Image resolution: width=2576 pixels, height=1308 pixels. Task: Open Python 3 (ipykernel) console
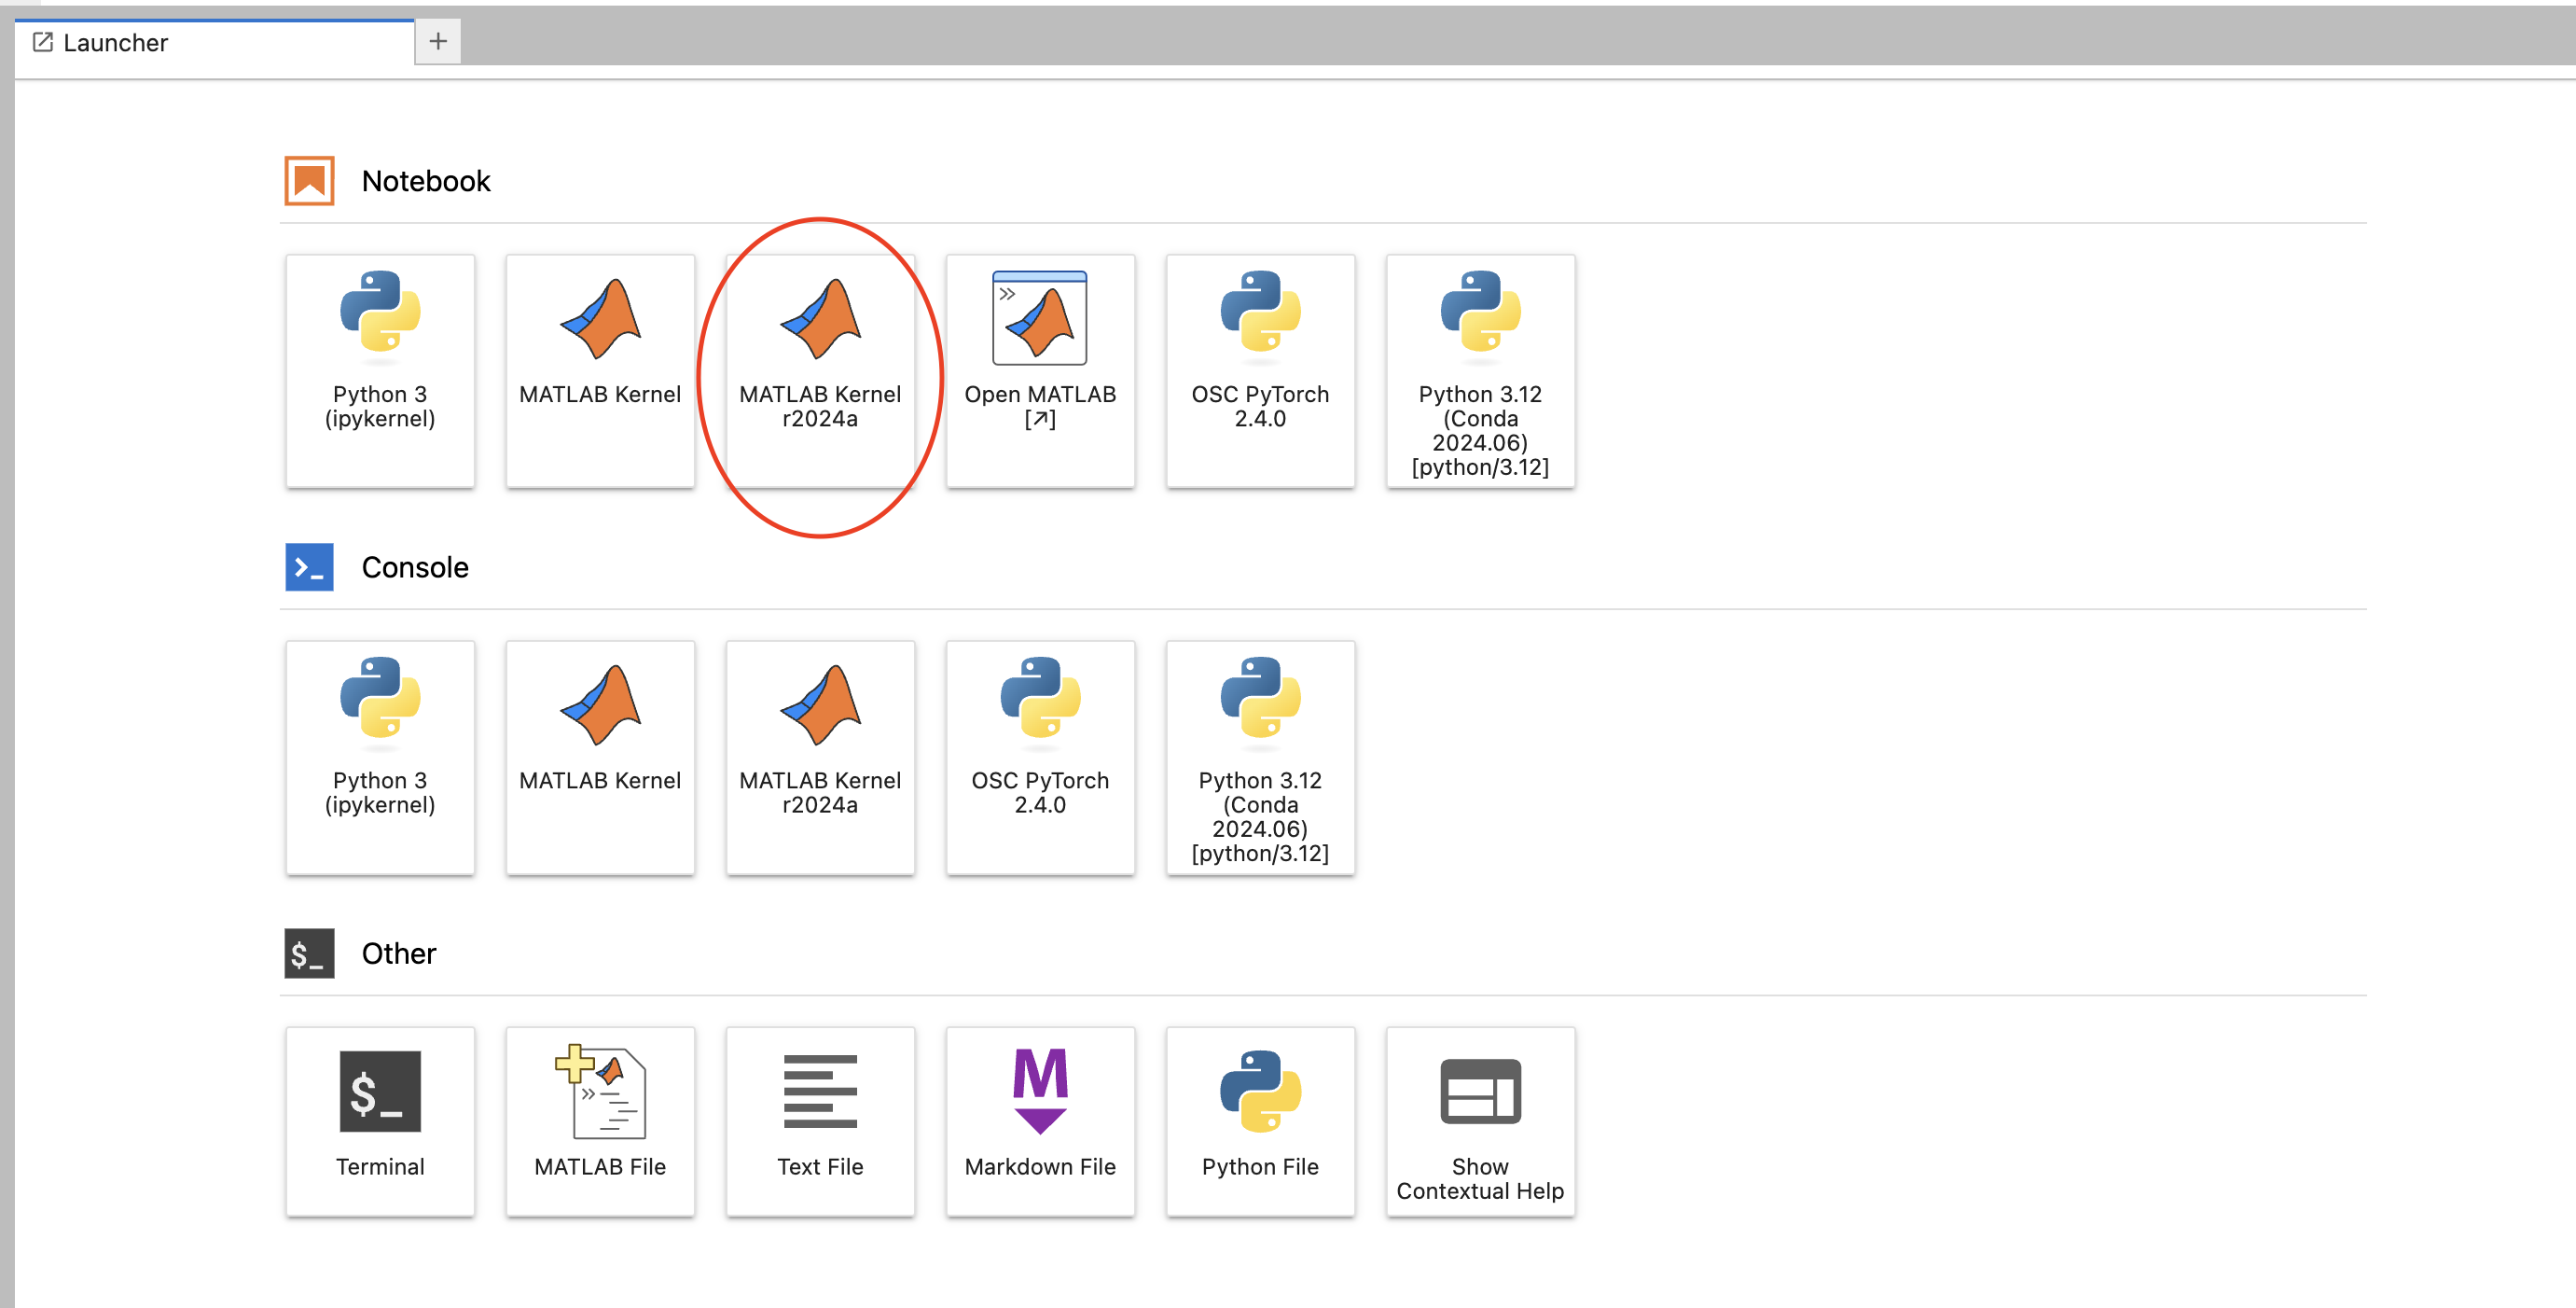coord(380,757)
